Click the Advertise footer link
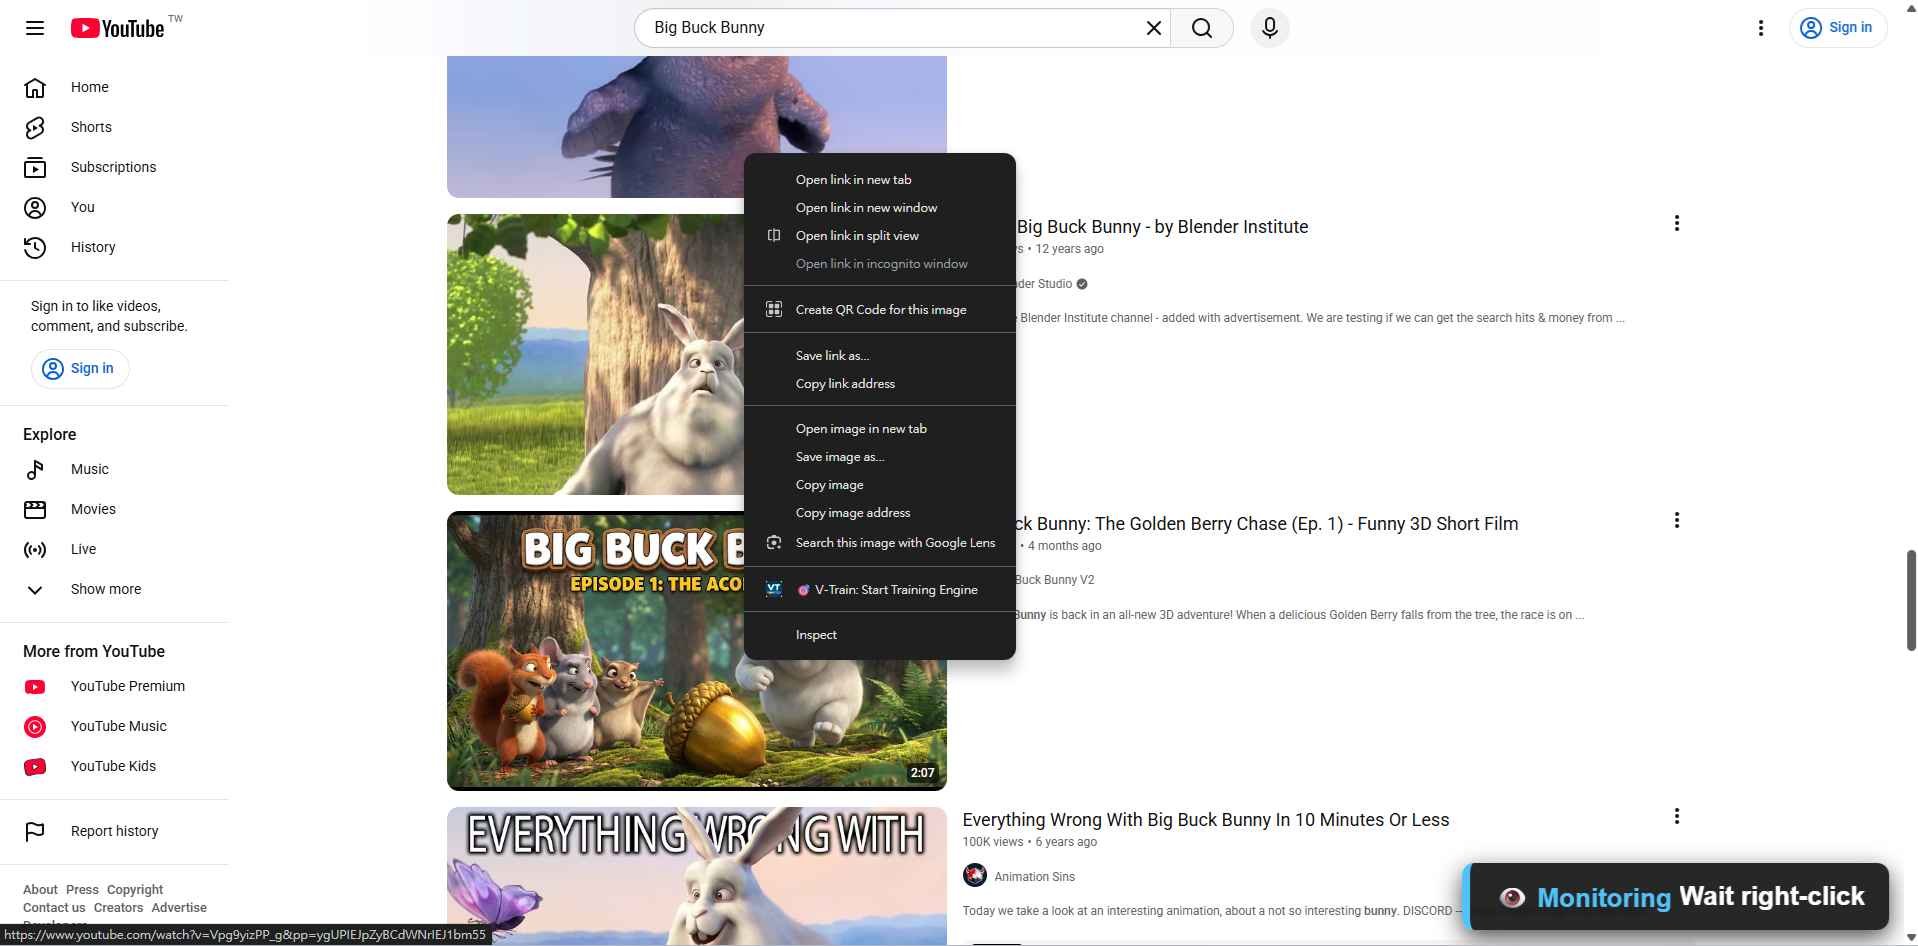1918x946 pixels. click(179, 907)
